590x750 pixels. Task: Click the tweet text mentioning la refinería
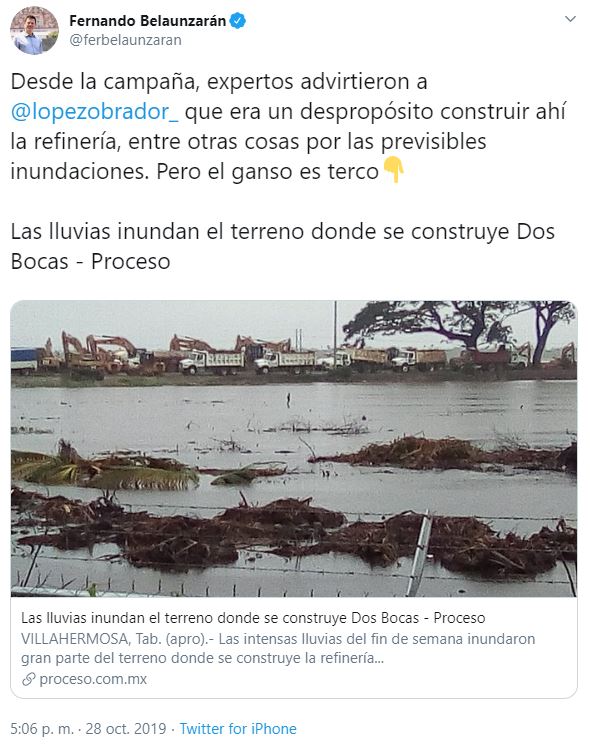click(x=248, y=142)
